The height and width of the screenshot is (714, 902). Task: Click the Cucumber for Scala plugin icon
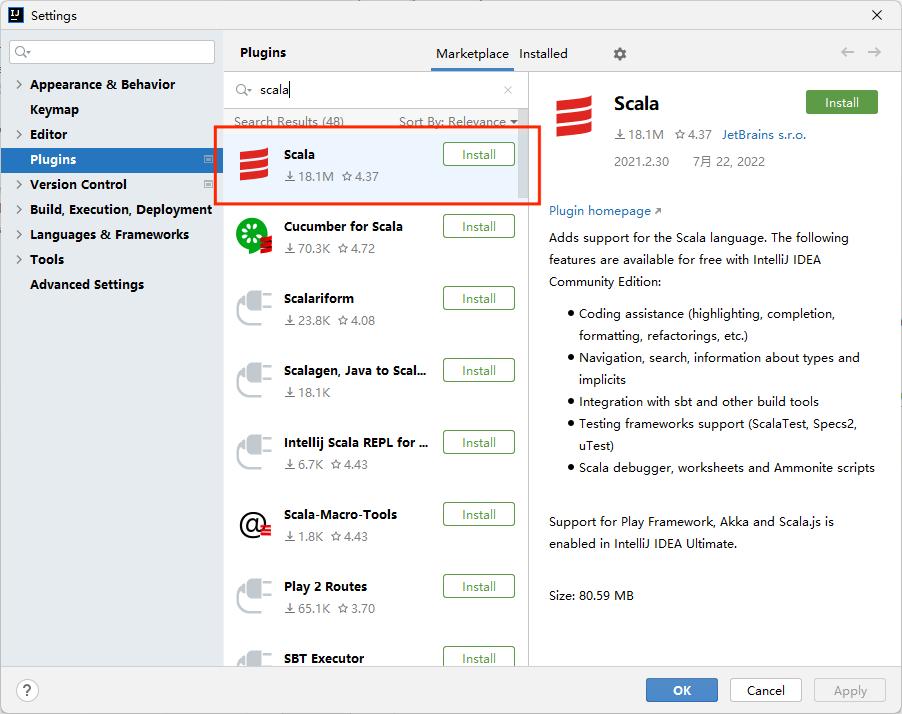[254, 236]
